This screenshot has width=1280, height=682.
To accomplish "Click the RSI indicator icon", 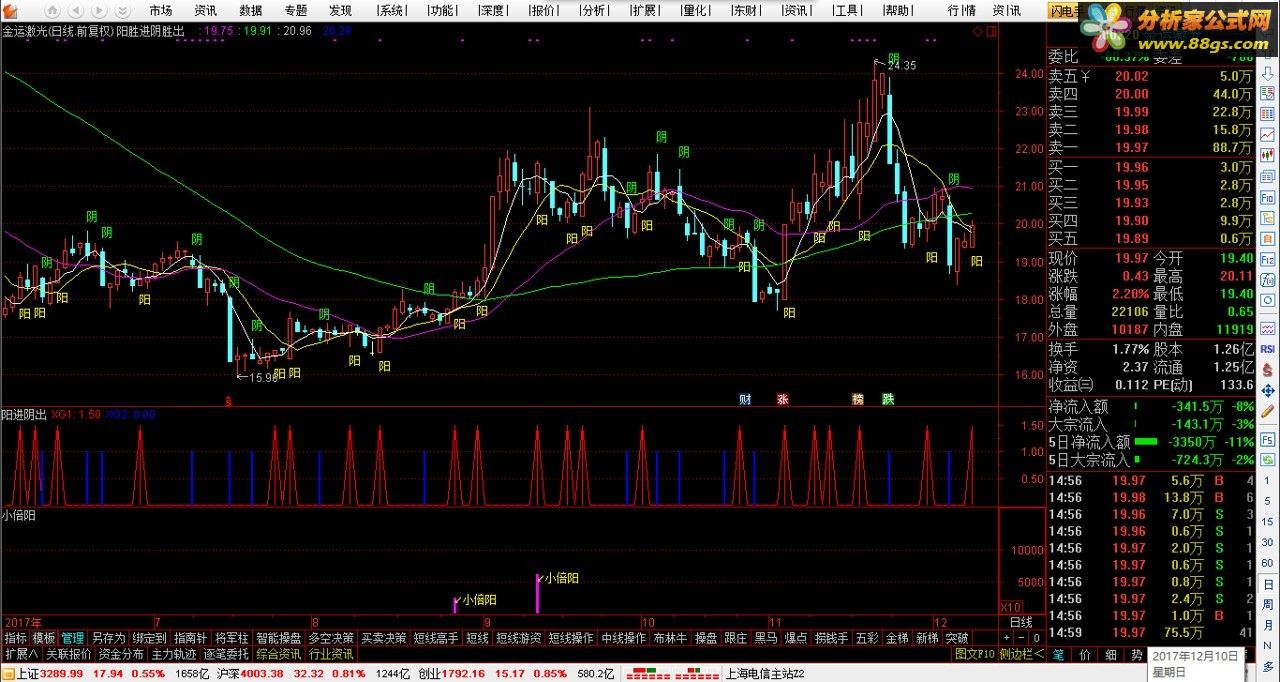I will coord(1267,349).
